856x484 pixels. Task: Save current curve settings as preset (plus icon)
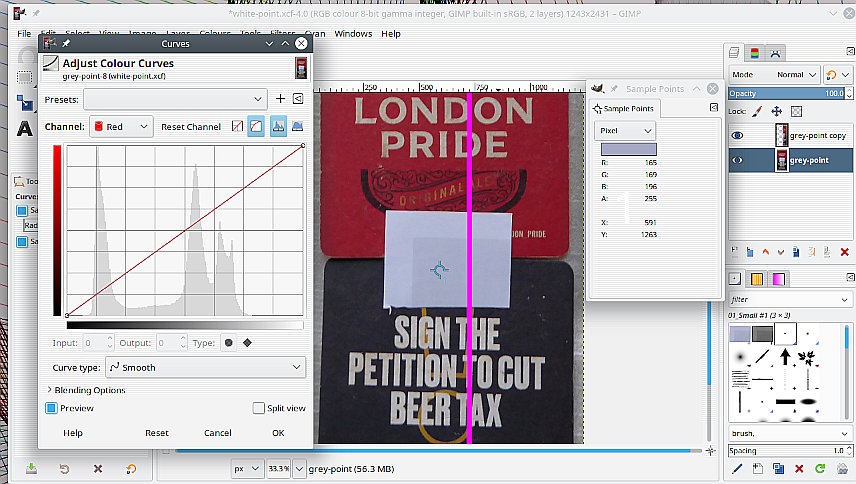(280, 99)
